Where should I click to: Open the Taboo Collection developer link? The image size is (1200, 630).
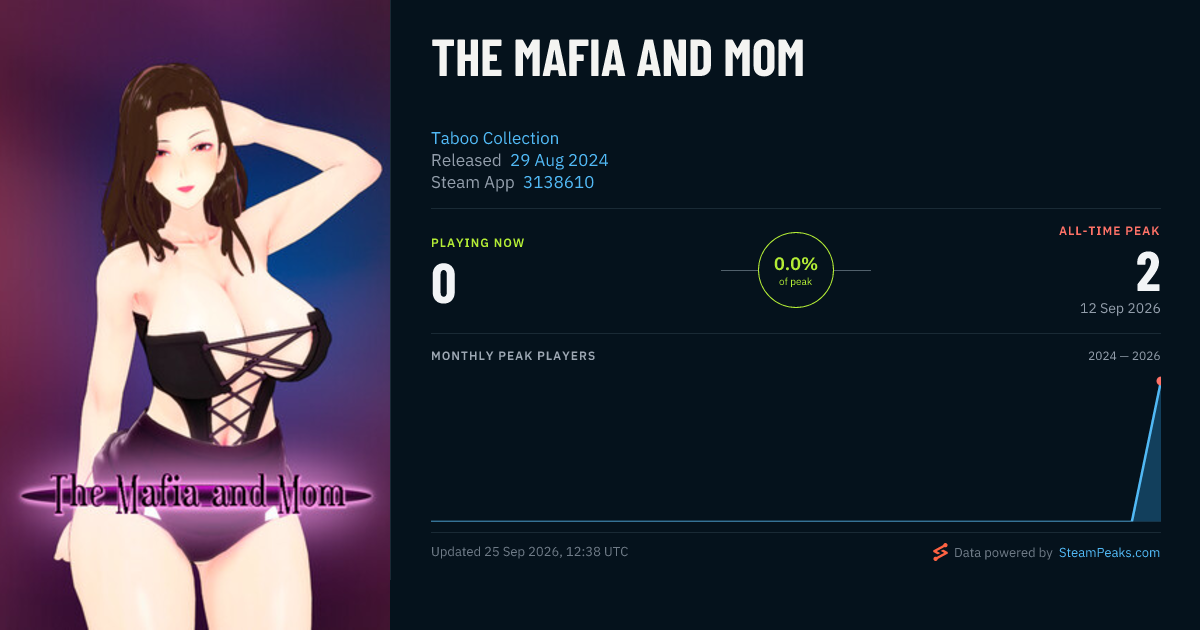pos(495,138)
